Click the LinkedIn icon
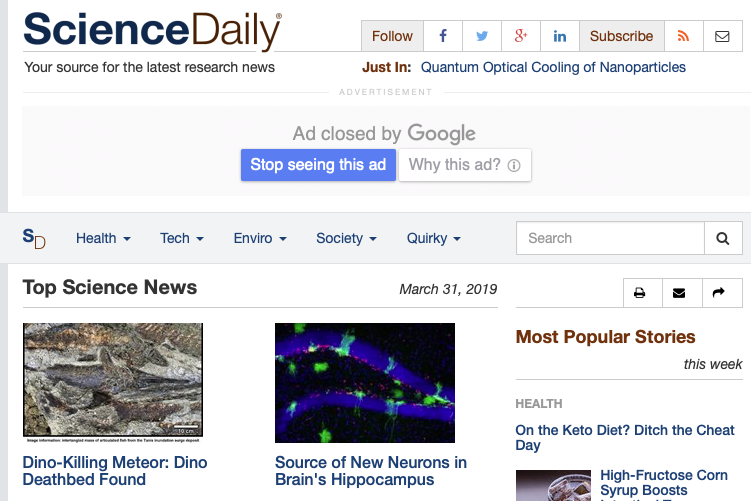 pos(560,36)
